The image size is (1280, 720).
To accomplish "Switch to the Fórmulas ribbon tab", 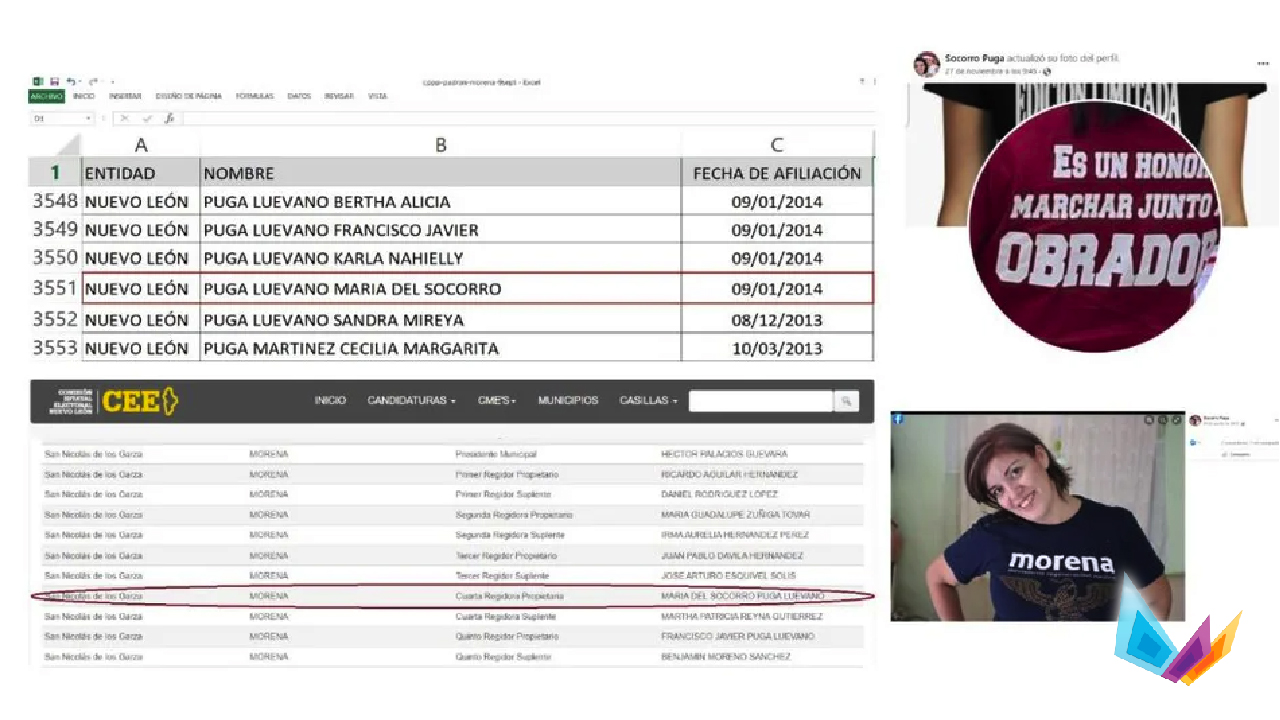I will (x=255, y=97).
